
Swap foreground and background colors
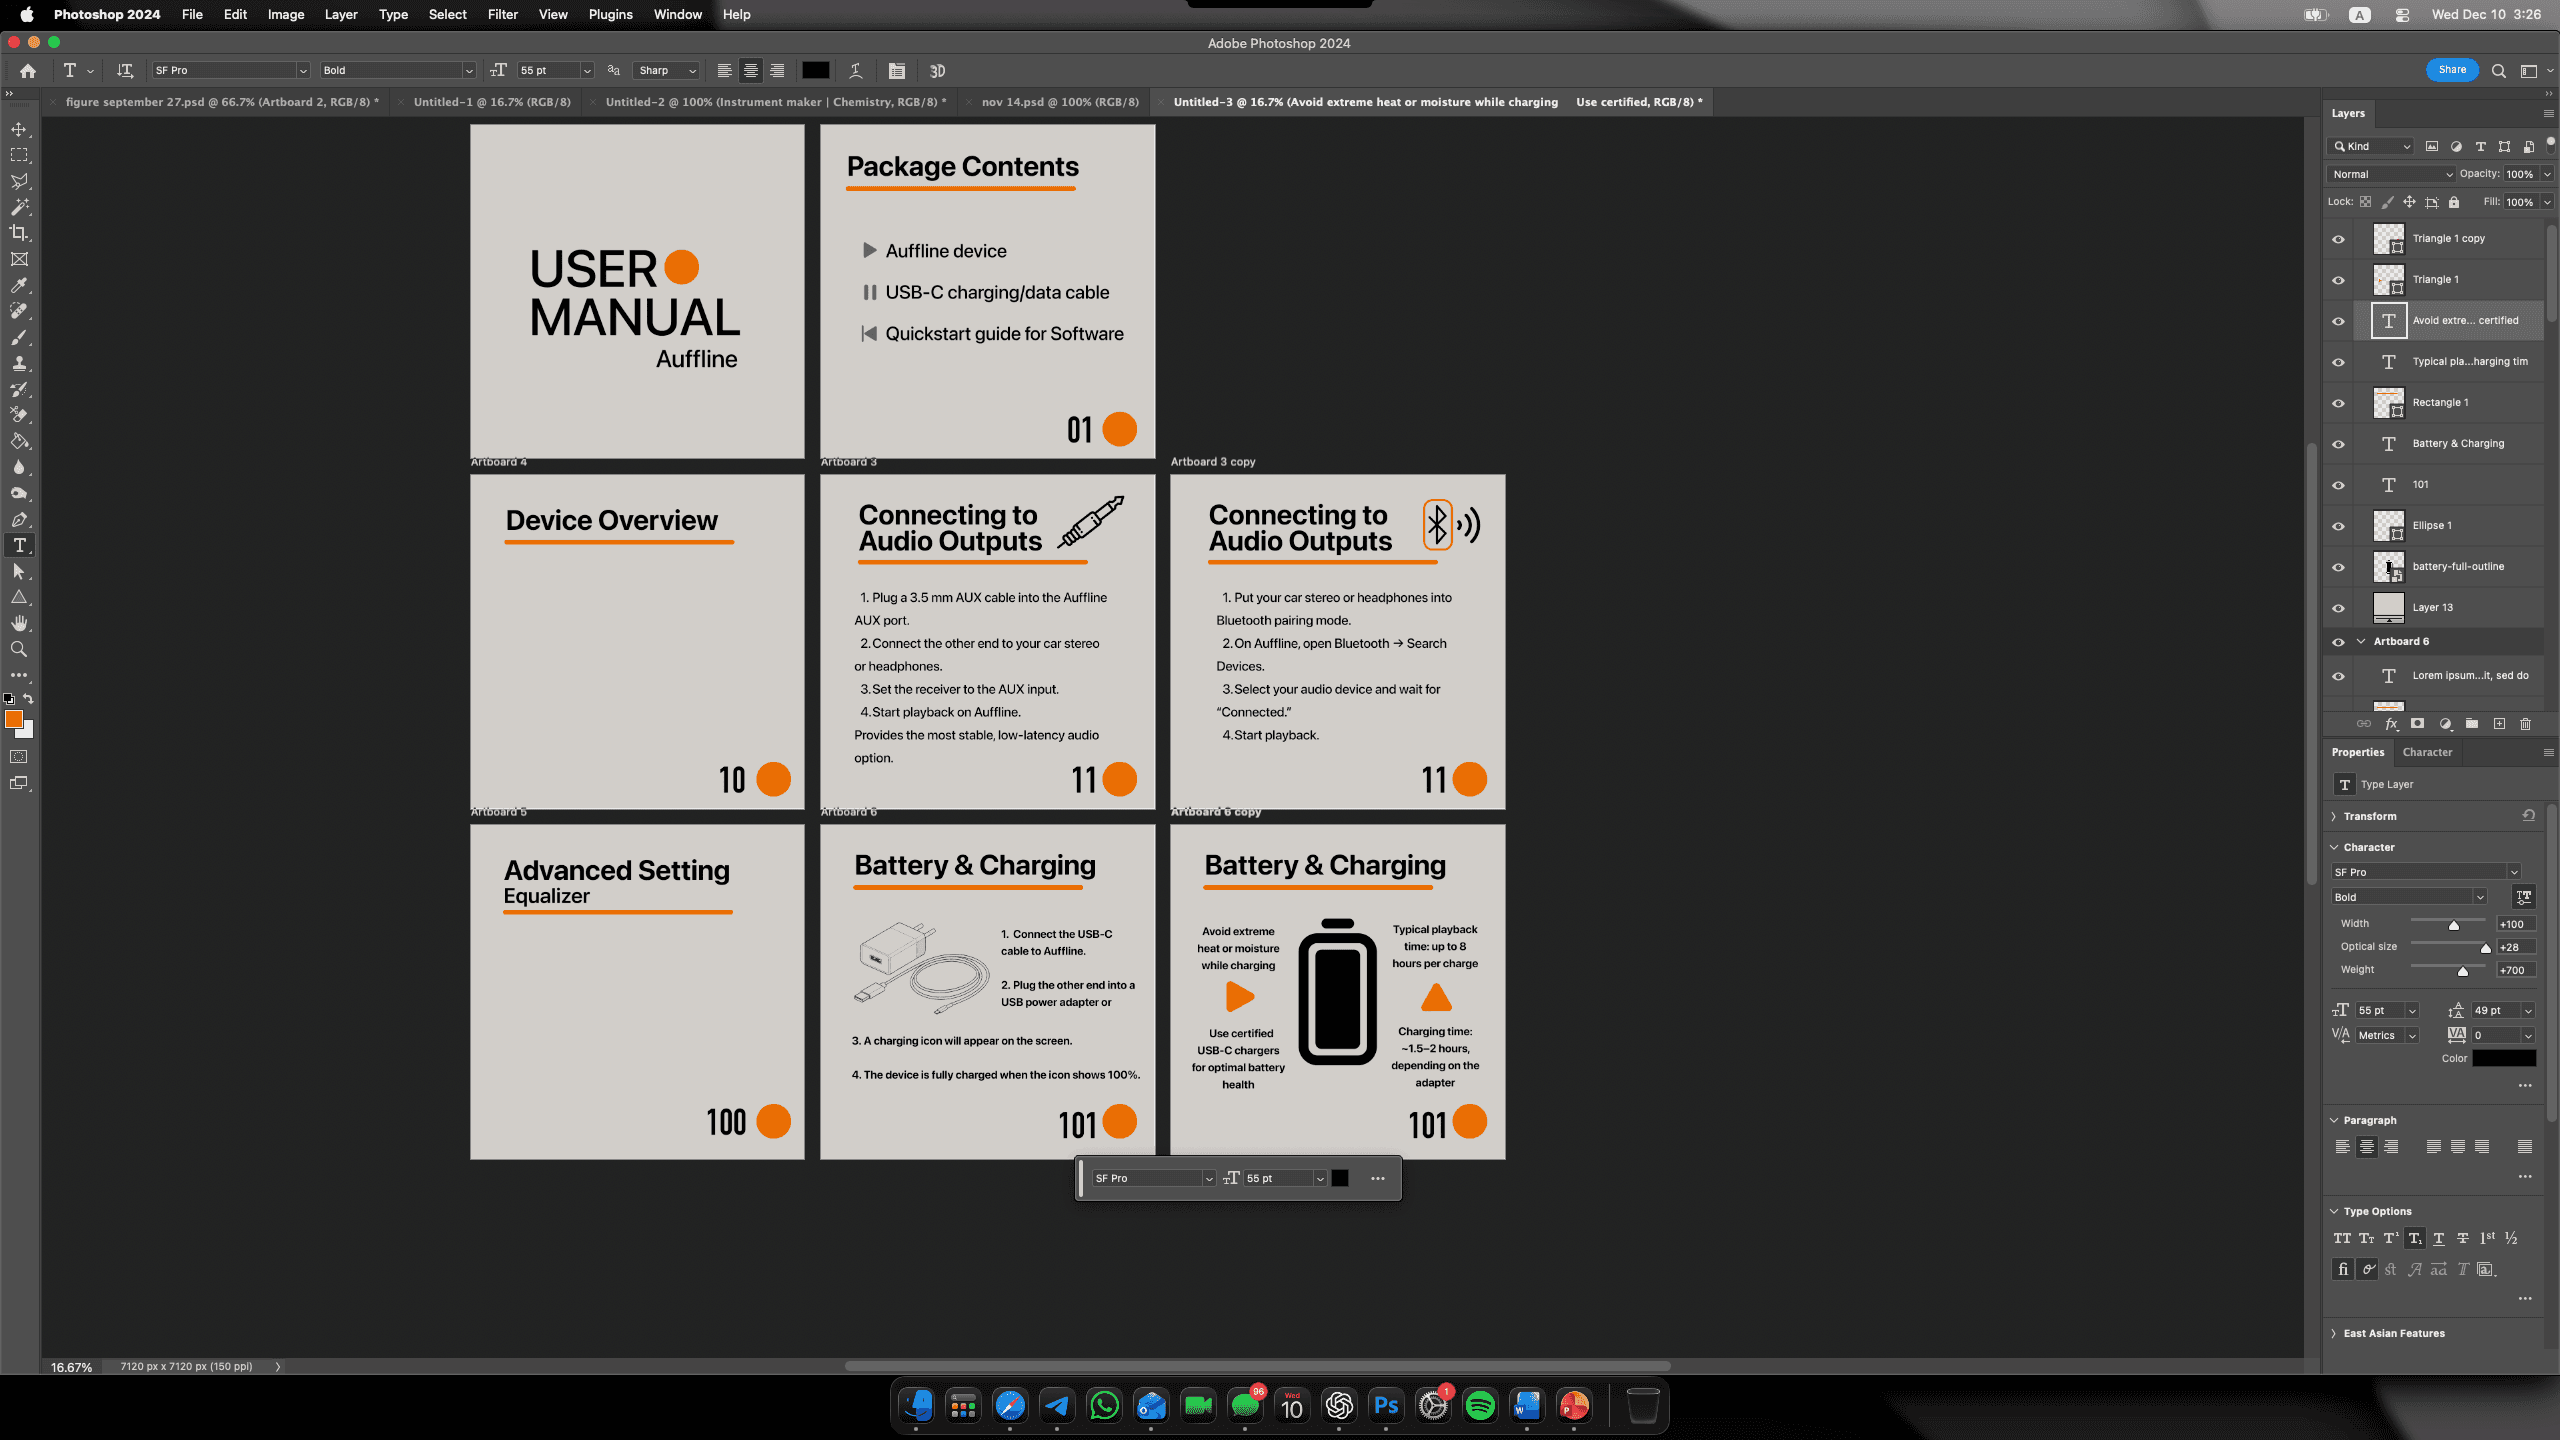click(x=29, y=699)
